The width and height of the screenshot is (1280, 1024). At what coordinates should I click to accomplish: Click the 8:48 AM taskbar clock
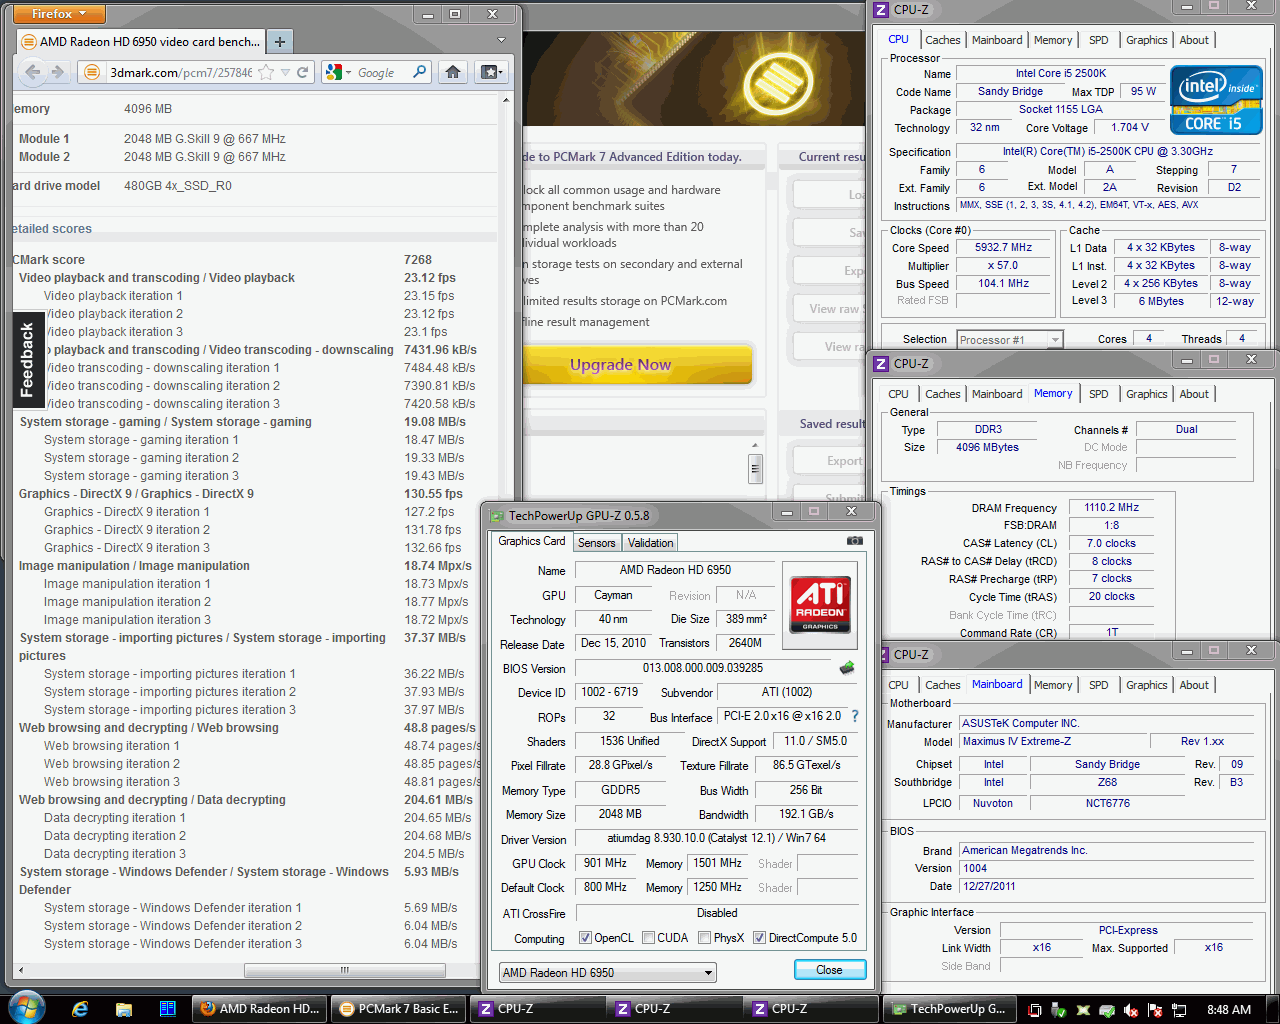1228,1009
